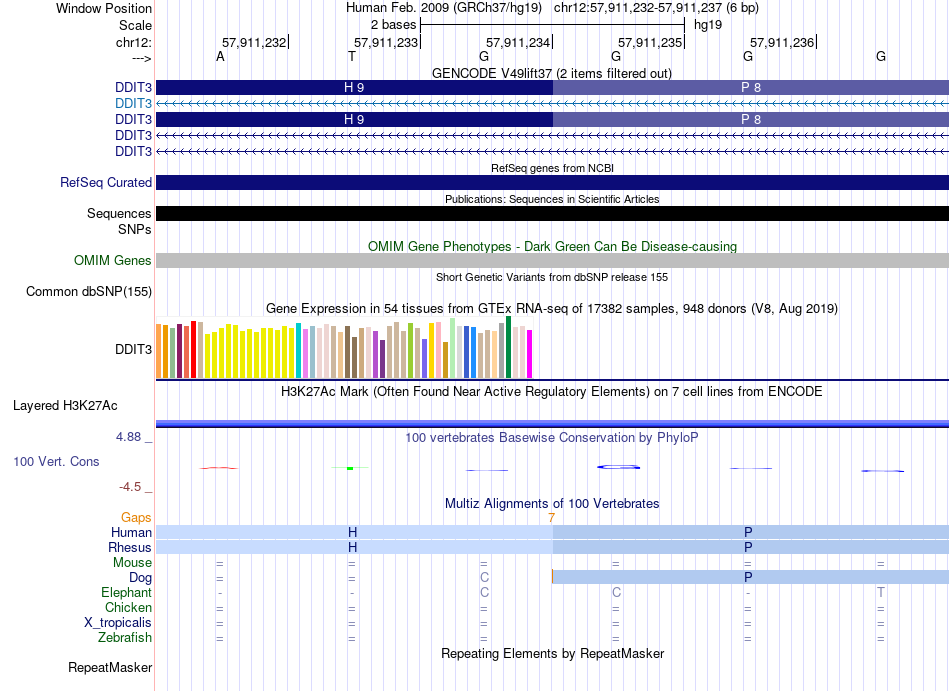Open the H3K27Ac Mark track title
The height and width of the screenshot is (691, 950).
552,391
